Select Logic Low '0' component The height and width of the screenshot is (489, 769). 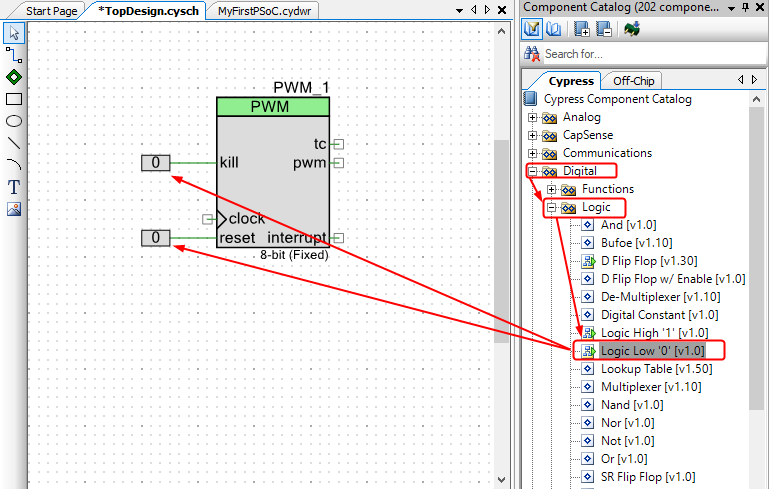tap(652, 351)
